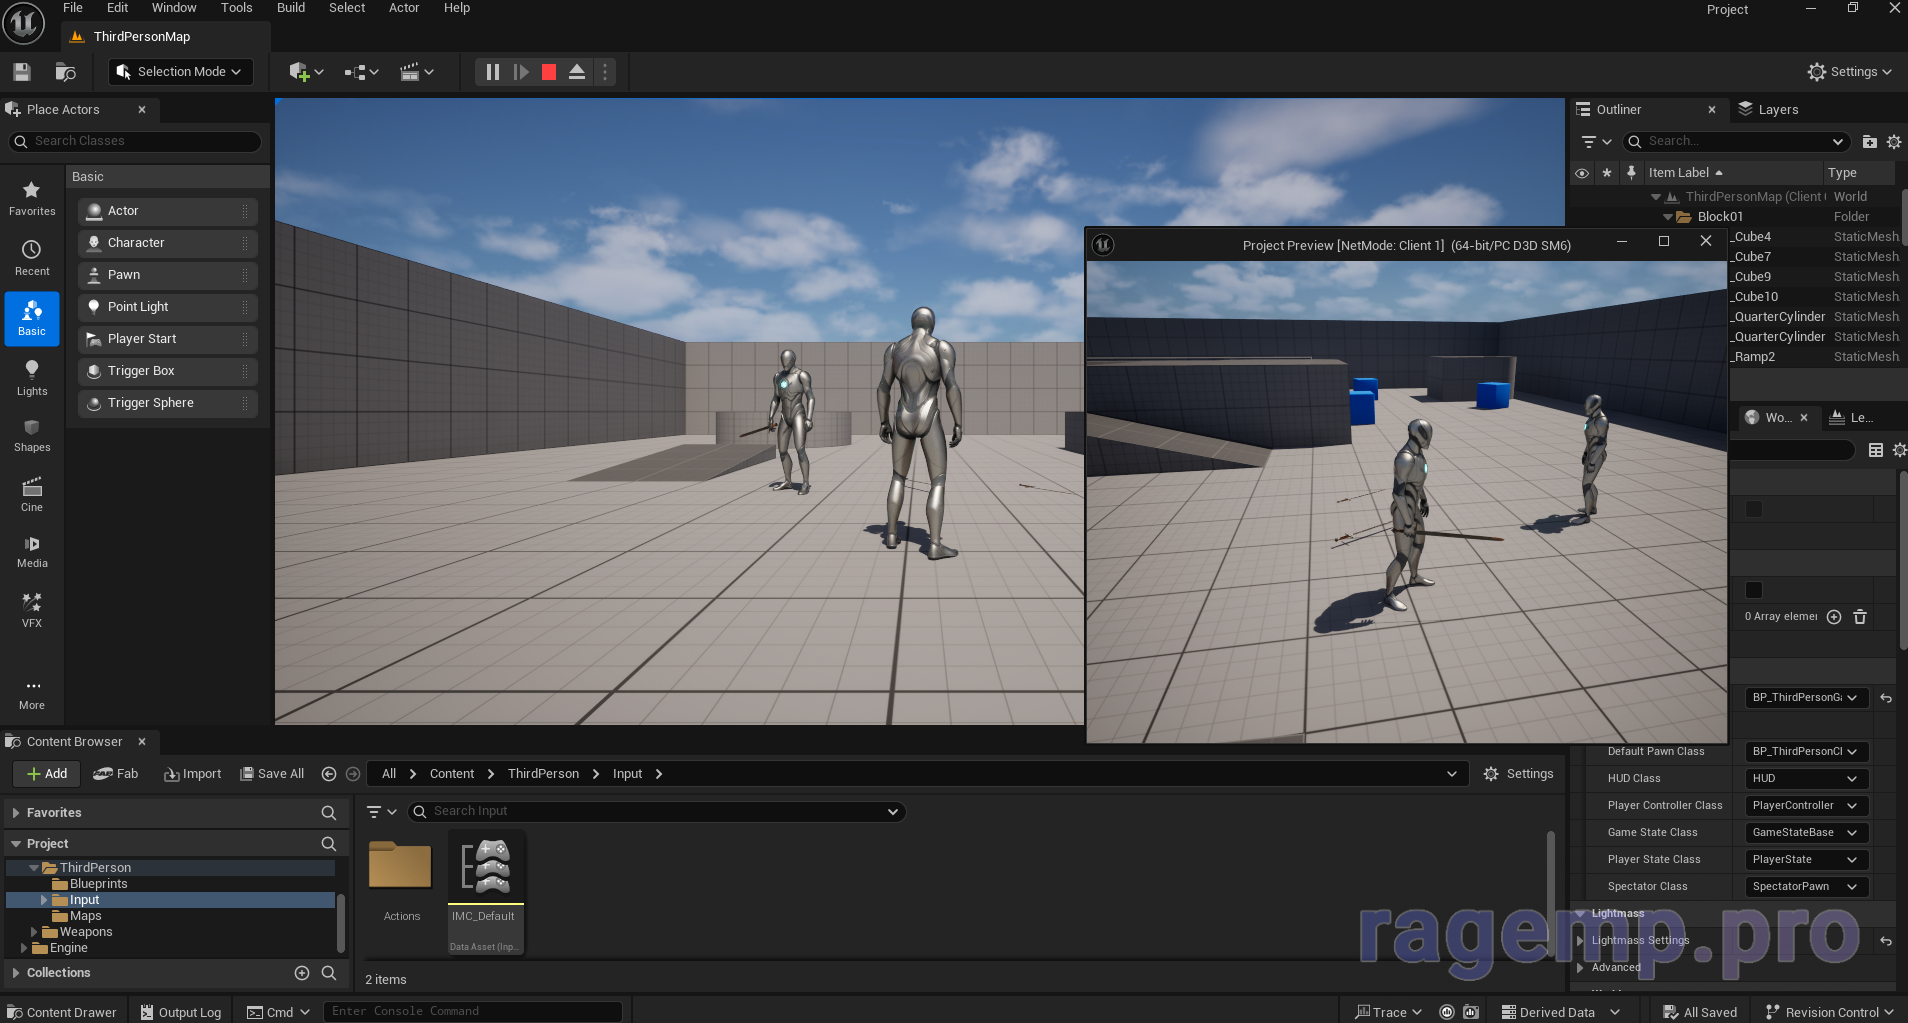The height and width of the screenshot is (1023, 1908).
Task: Open the Build menu
Action: pyautogui.click(x=291, y=8)
